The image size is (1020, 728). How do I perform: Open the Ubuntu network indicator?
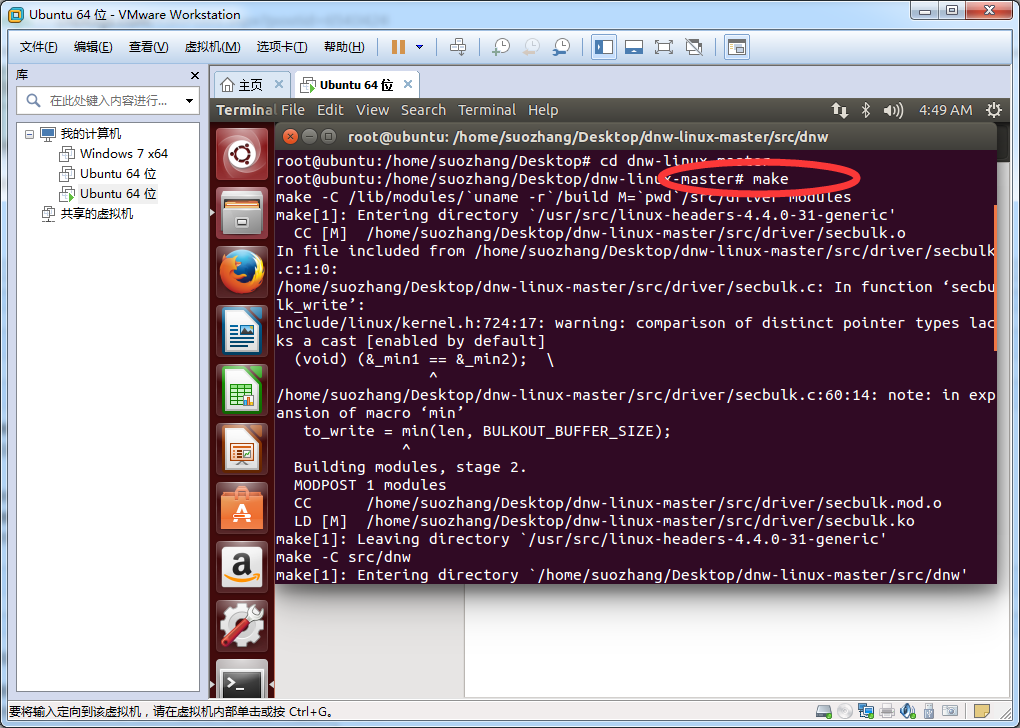(839, 110)
